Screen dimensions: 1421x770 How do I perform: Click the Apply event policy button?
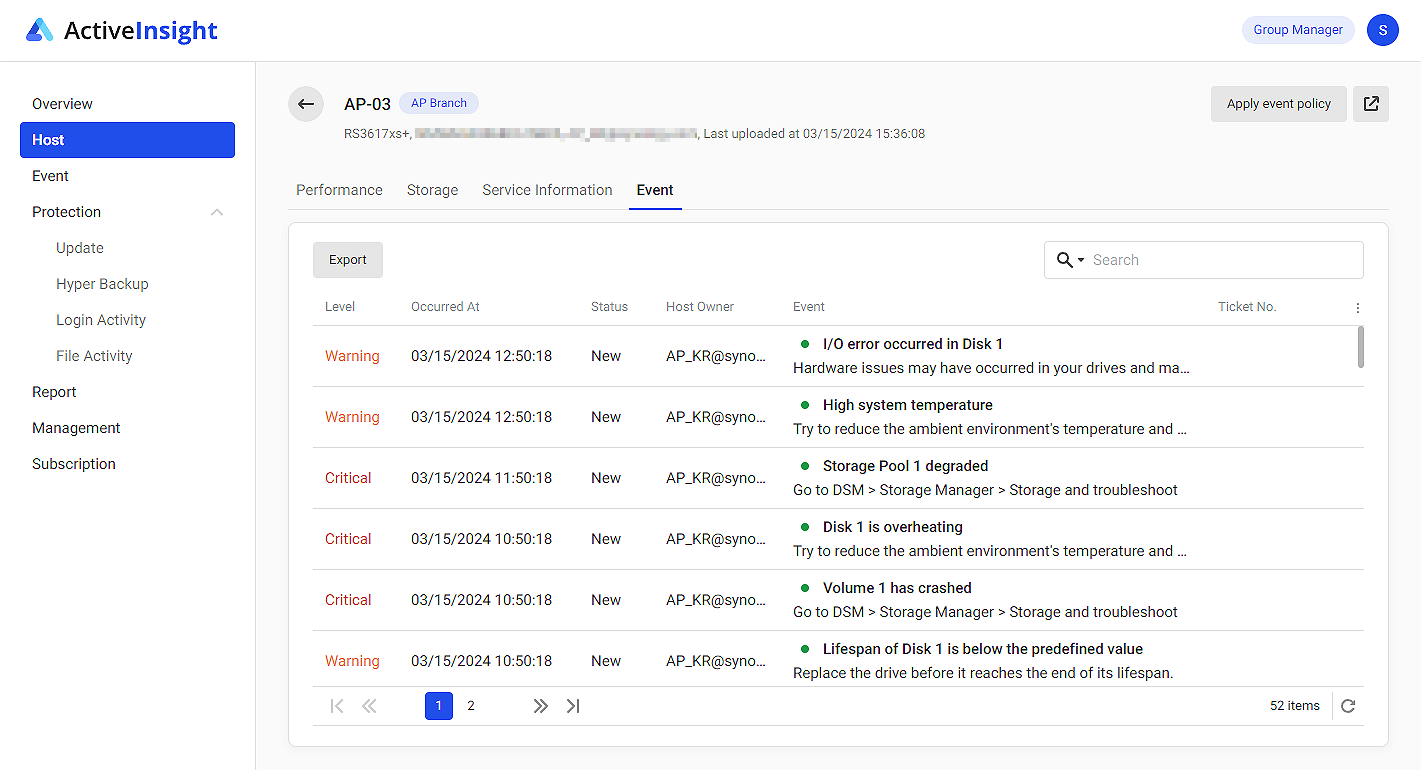(x=1279, y=103)
